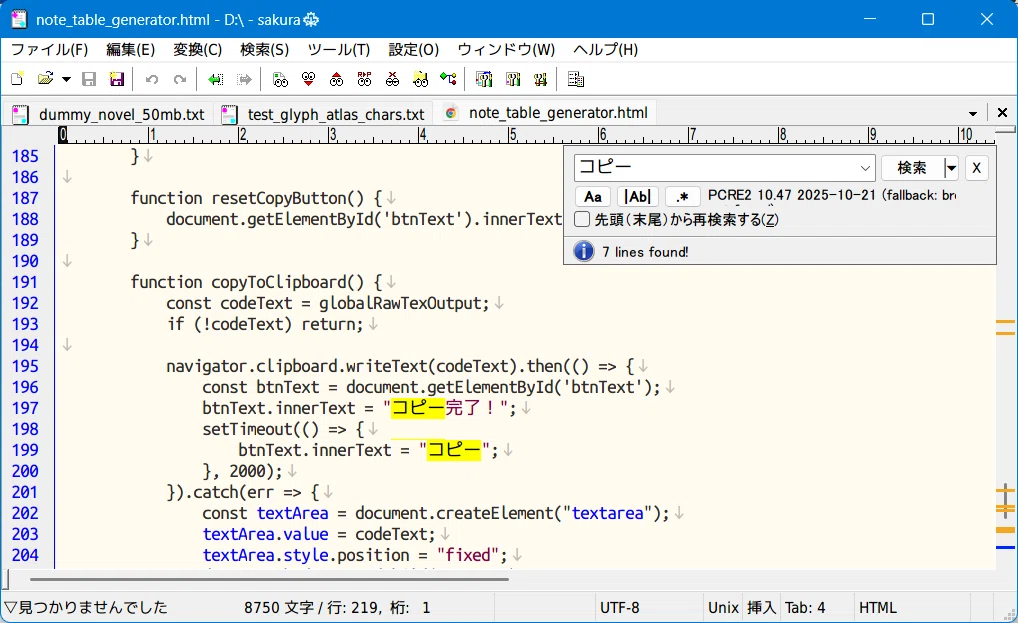Image resolution: width=1018 pixels, height=623 pixels.
Task: Toggle regular expression .* option
Action: coord(682,197)
